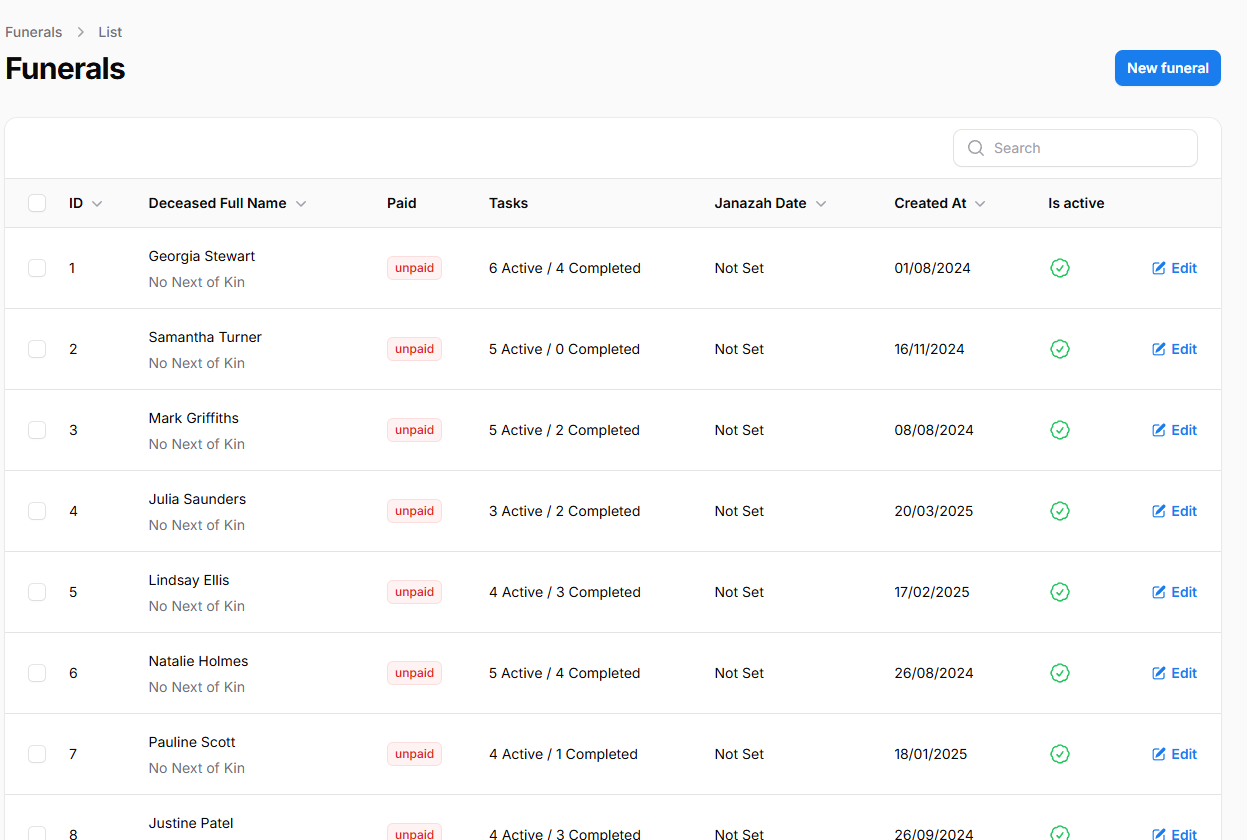
Task: Click the edit pencil icon for Georgia Stewart
Action: coord(1159,268)
